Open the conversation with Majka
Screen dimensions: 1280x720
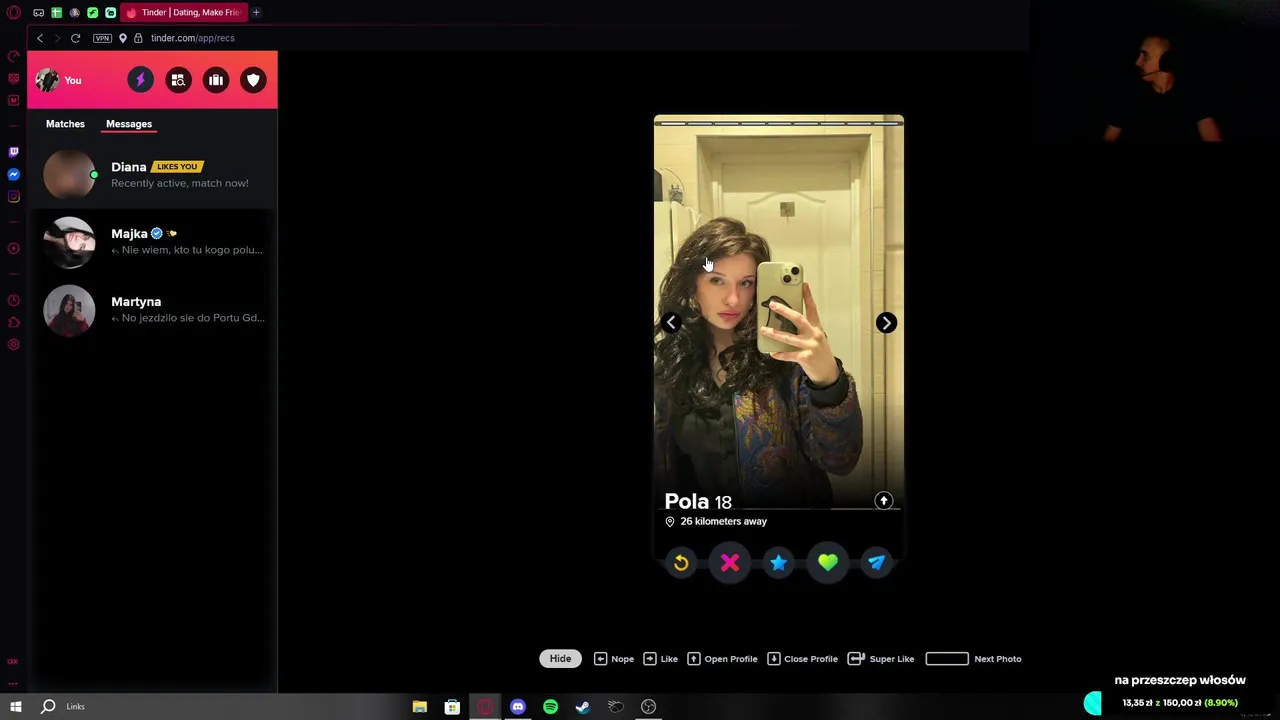click(x=152, y=241)
